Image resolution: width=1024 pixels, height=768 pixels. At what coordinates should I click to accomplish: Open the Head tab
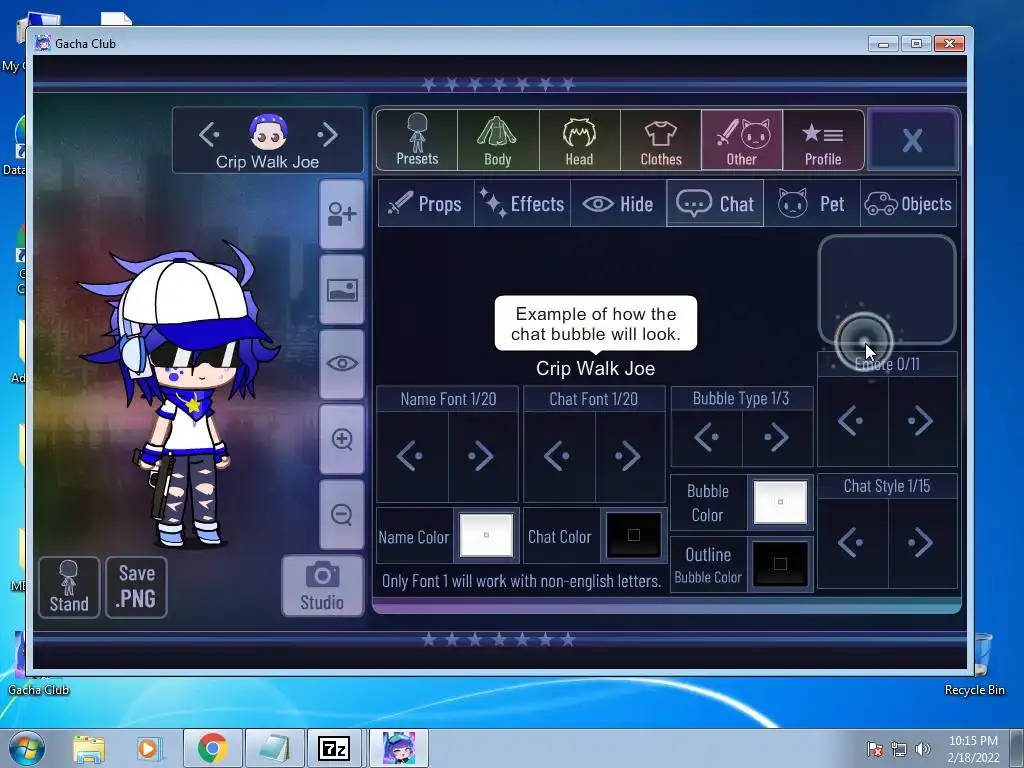tap(579, 140)
